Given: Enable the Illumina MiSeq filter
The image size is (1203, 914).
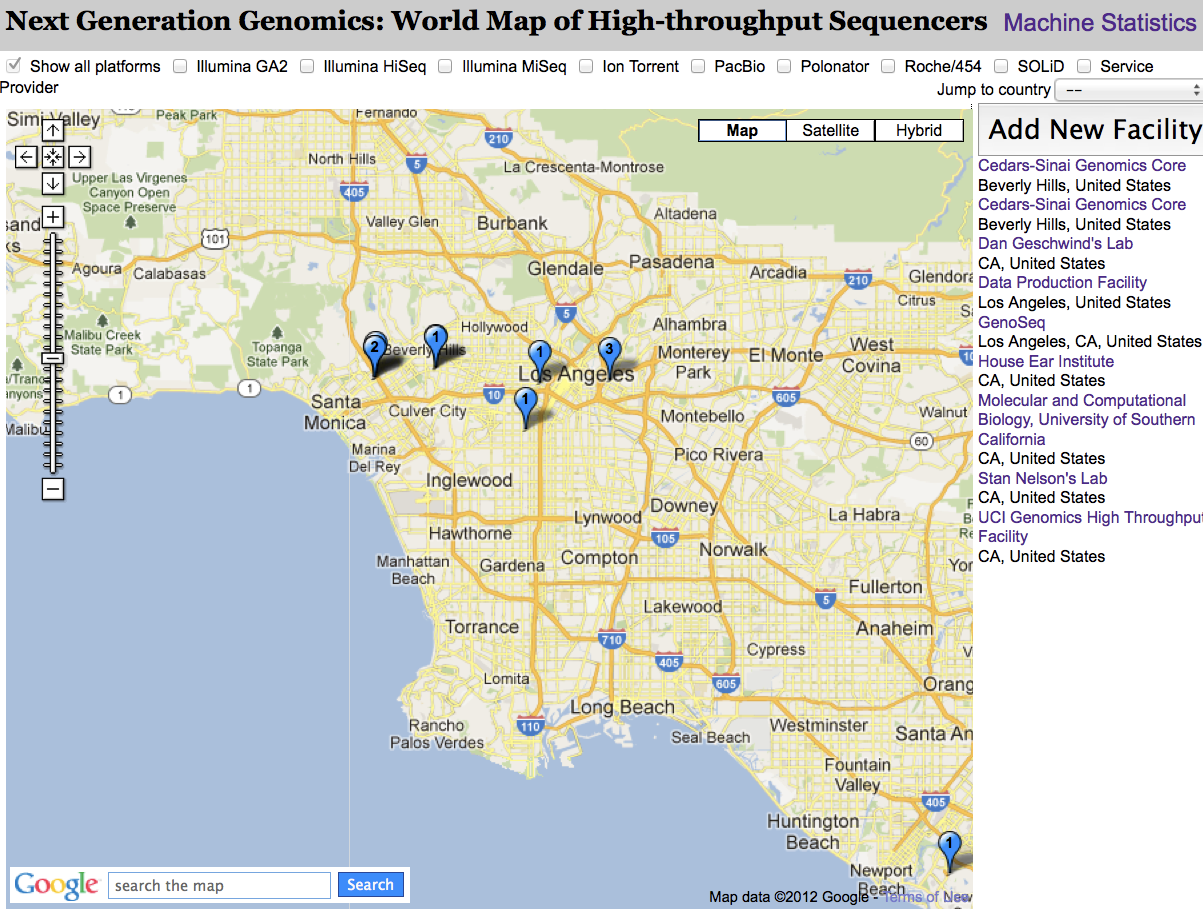Looking at the screenshot, I should tap(445, 66).
